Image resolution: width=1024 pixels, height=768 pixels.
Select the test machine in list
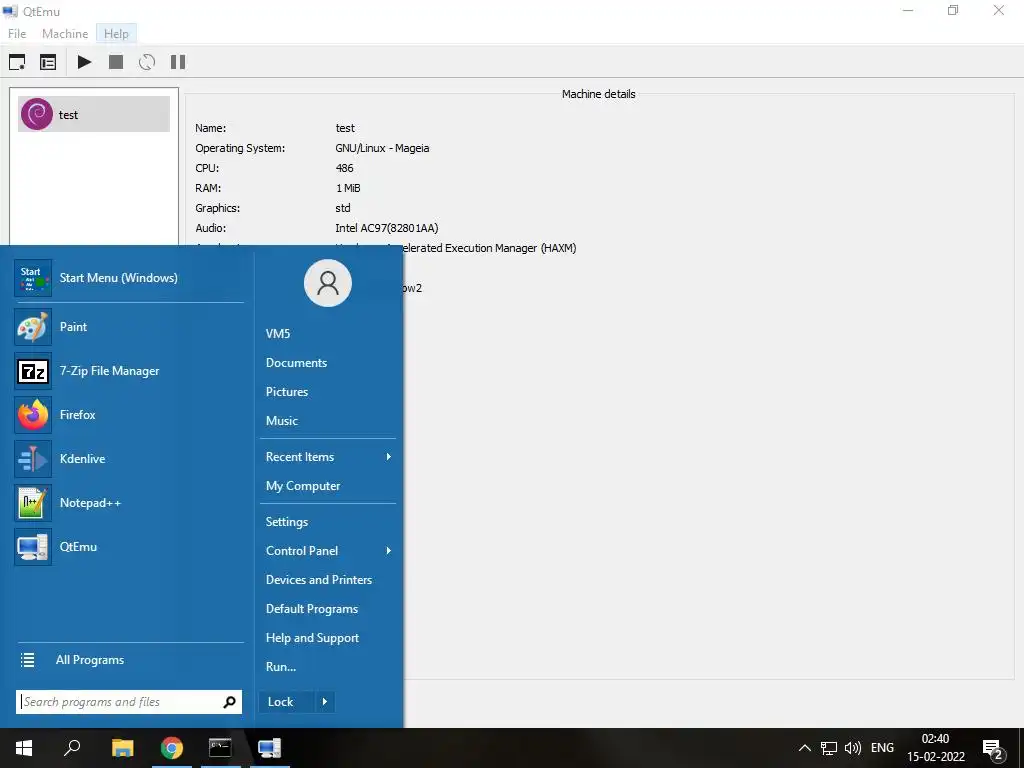pyautogui.click(x=94, y=114)
